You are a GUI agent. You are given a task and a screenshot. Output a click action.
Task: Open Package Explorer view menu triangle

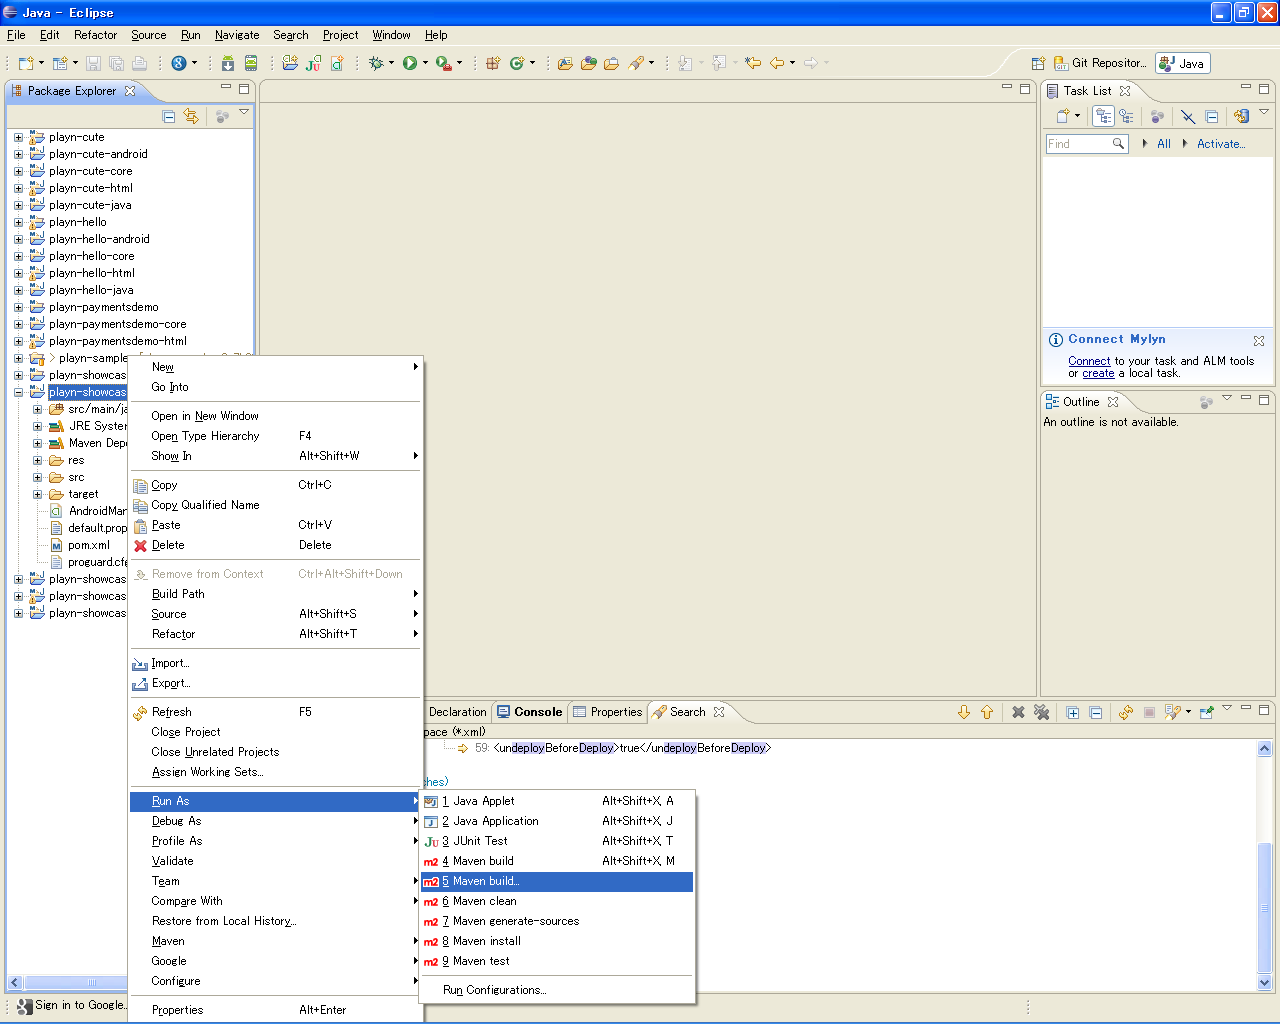[243, 112]
